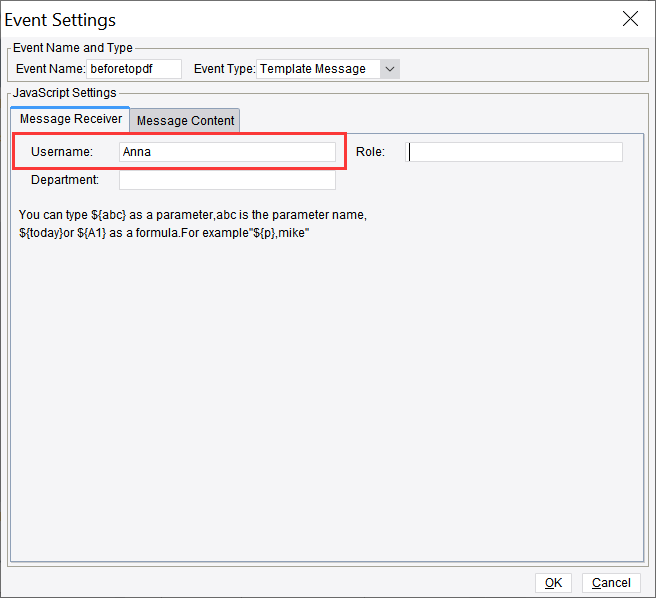The image size is (656, 598).
Task: Click the Username field containing Anna
Action: [227, 152]
